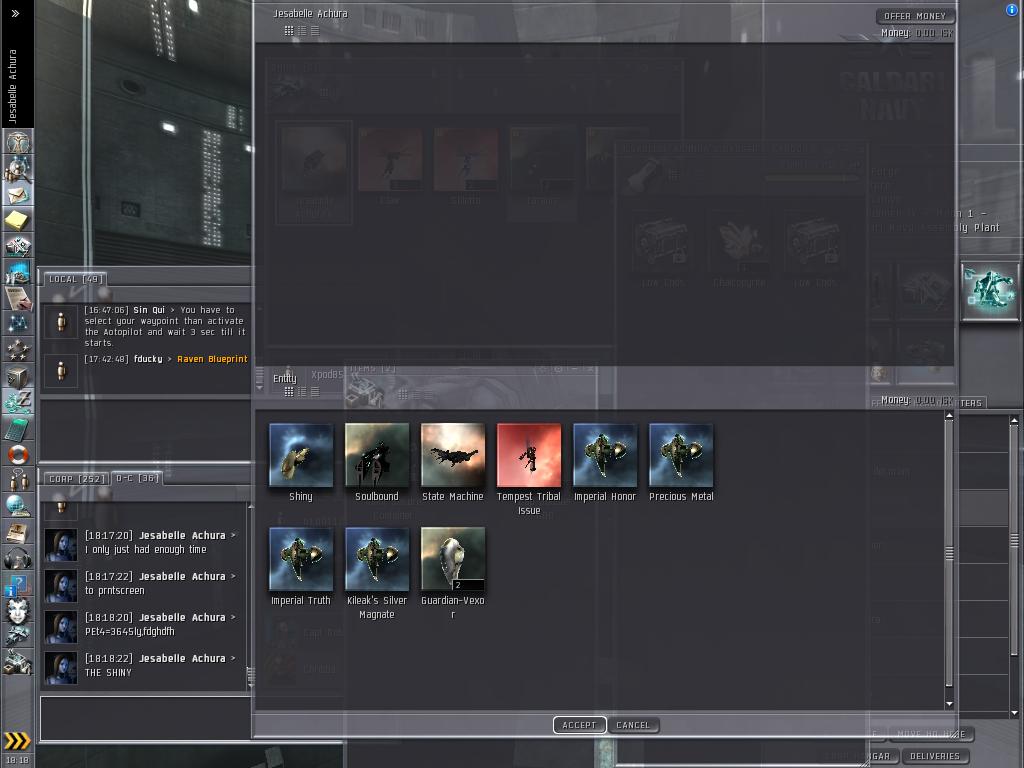The image size is (1024, 768).
Task: Select the Soulbound ship thumbnail
Action: [377, 455]
